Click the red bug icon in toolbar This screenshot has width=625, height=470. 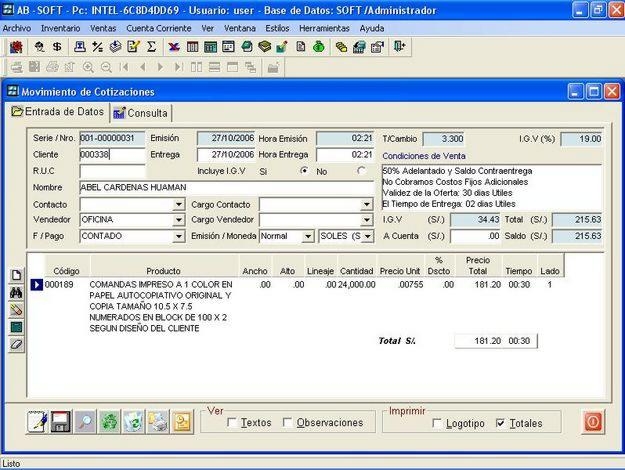tap(16, 47)
